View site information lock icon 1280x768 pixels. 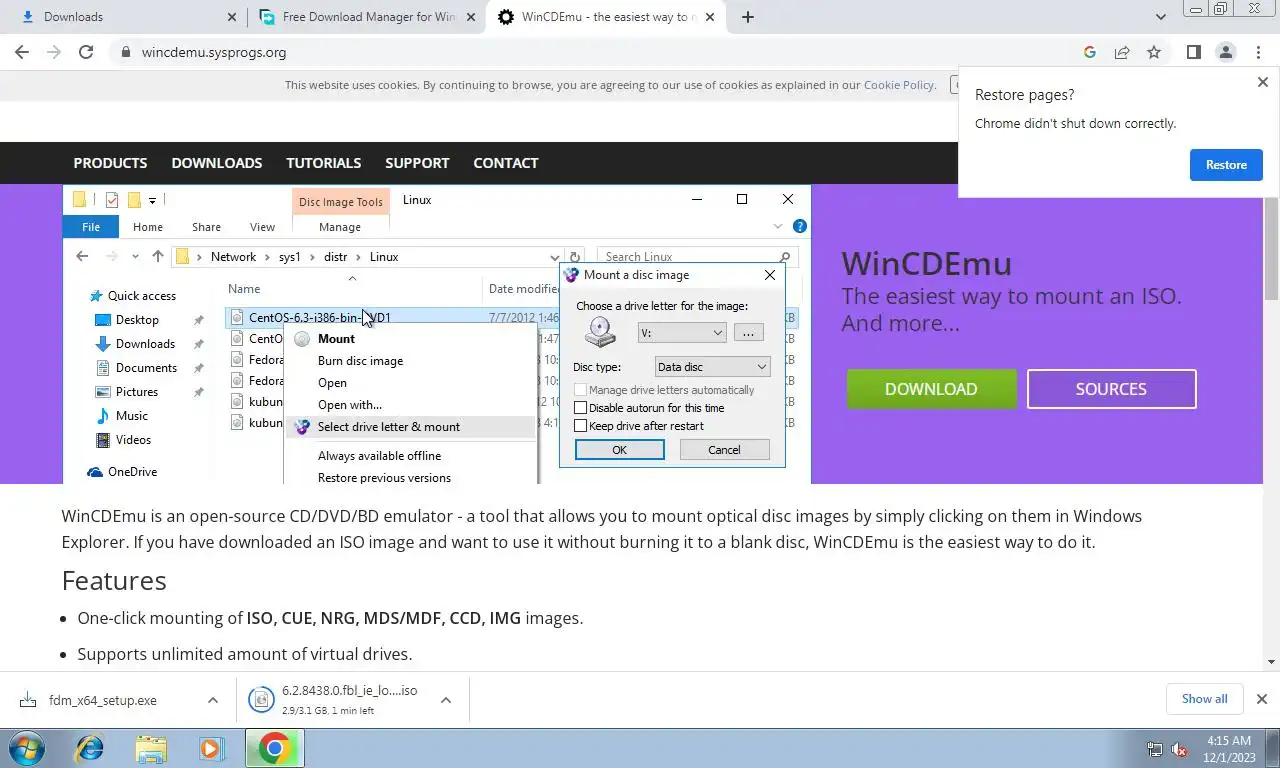tap(125, 52)
